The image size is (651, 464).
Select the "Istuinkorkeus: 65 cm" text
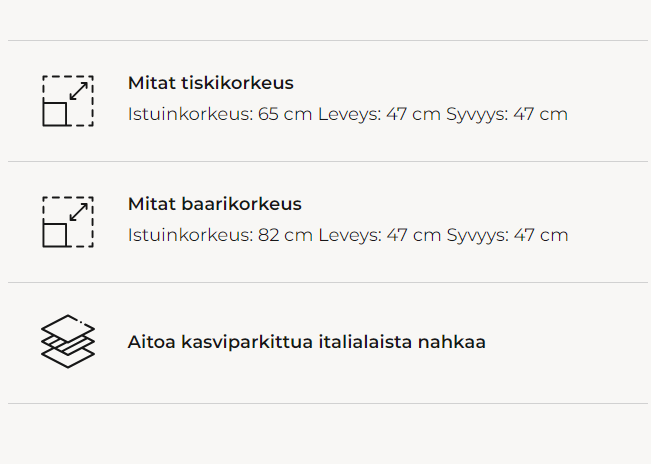[x=220, y=114]
